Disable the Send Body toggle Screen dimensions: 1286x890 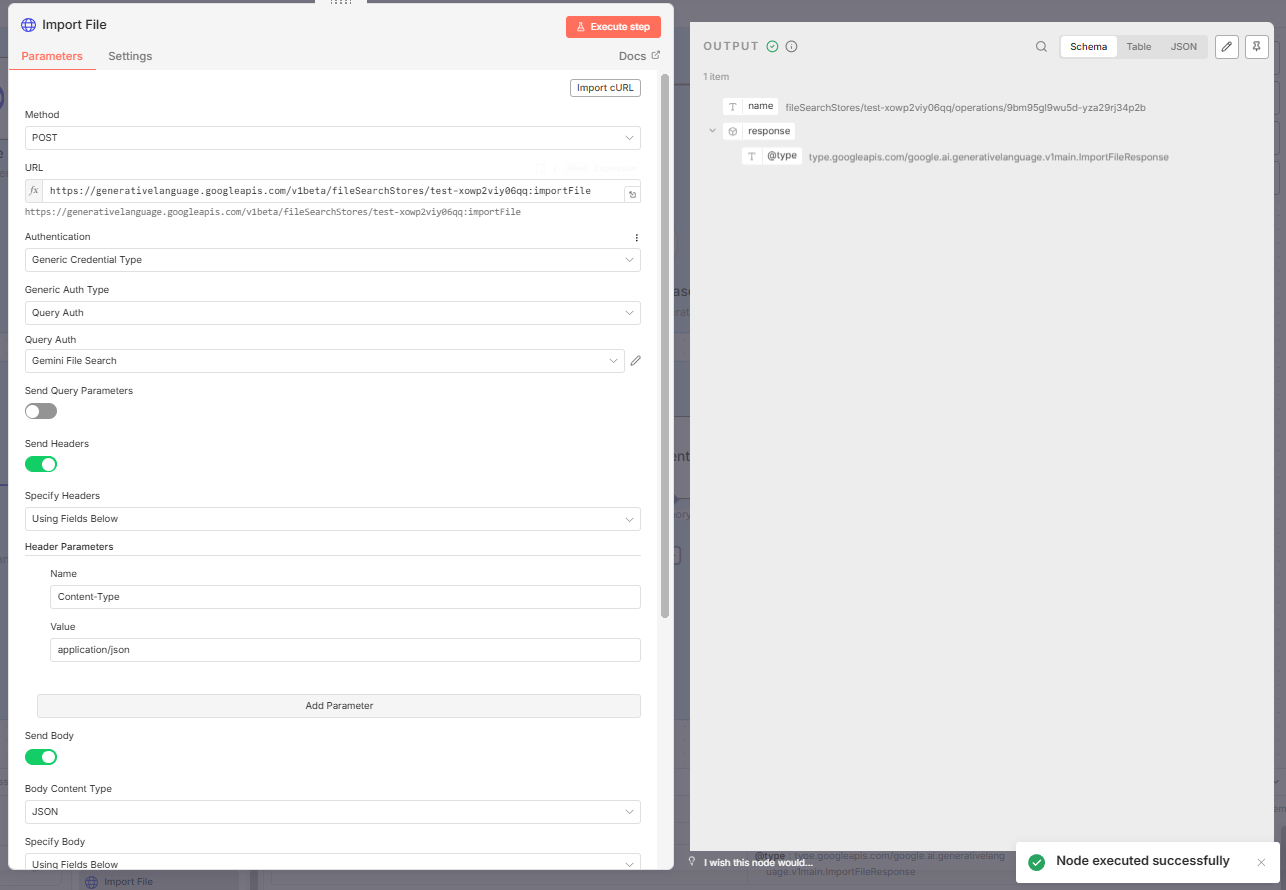(x=41, y=757)
